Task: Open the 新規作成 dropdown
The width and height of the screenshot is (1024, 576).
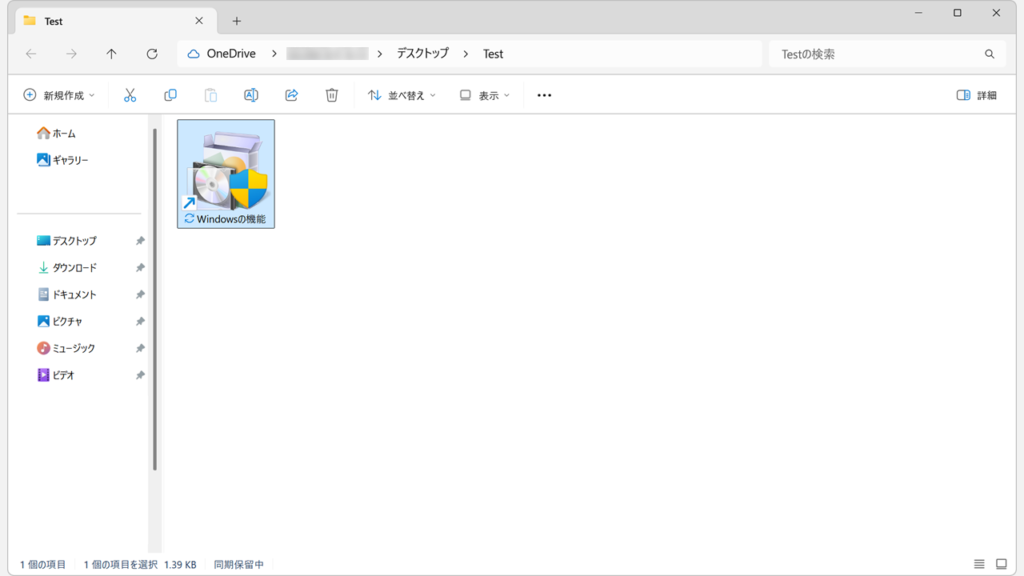Action: (x=59, y=95)
